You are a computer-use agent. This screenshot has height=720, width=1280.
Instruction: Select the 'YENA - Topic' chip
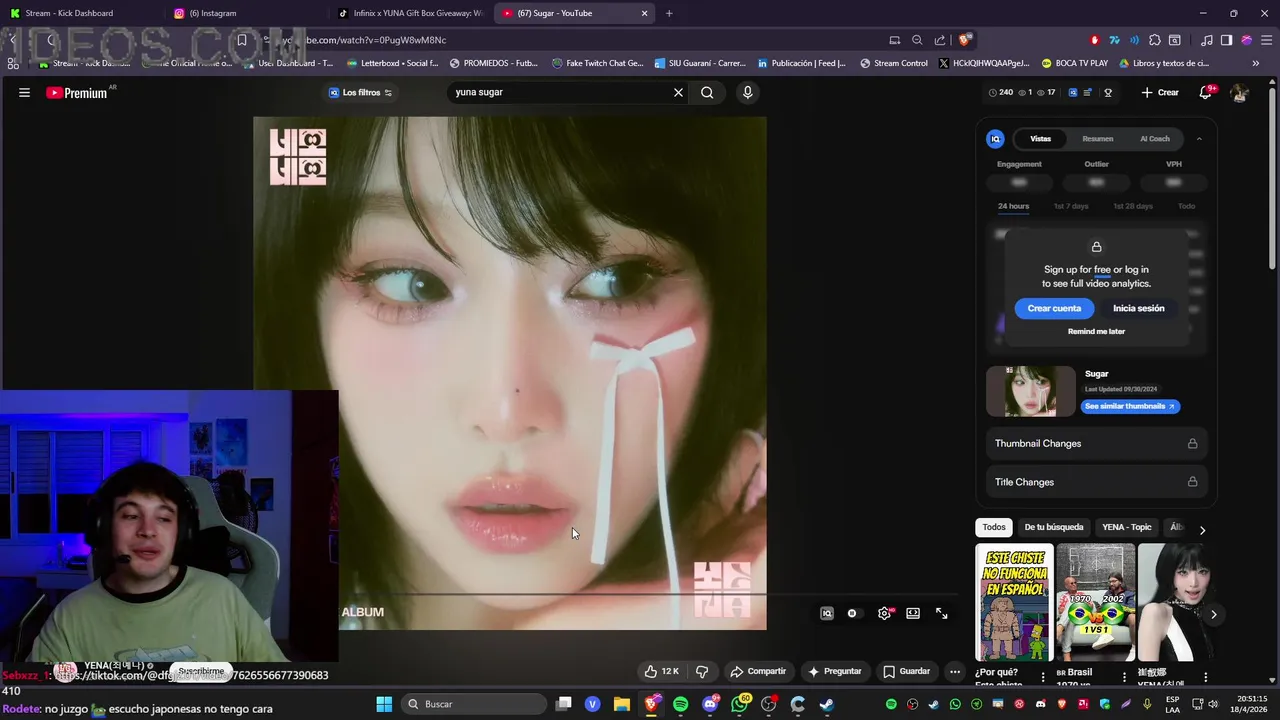pos(1127,527)
